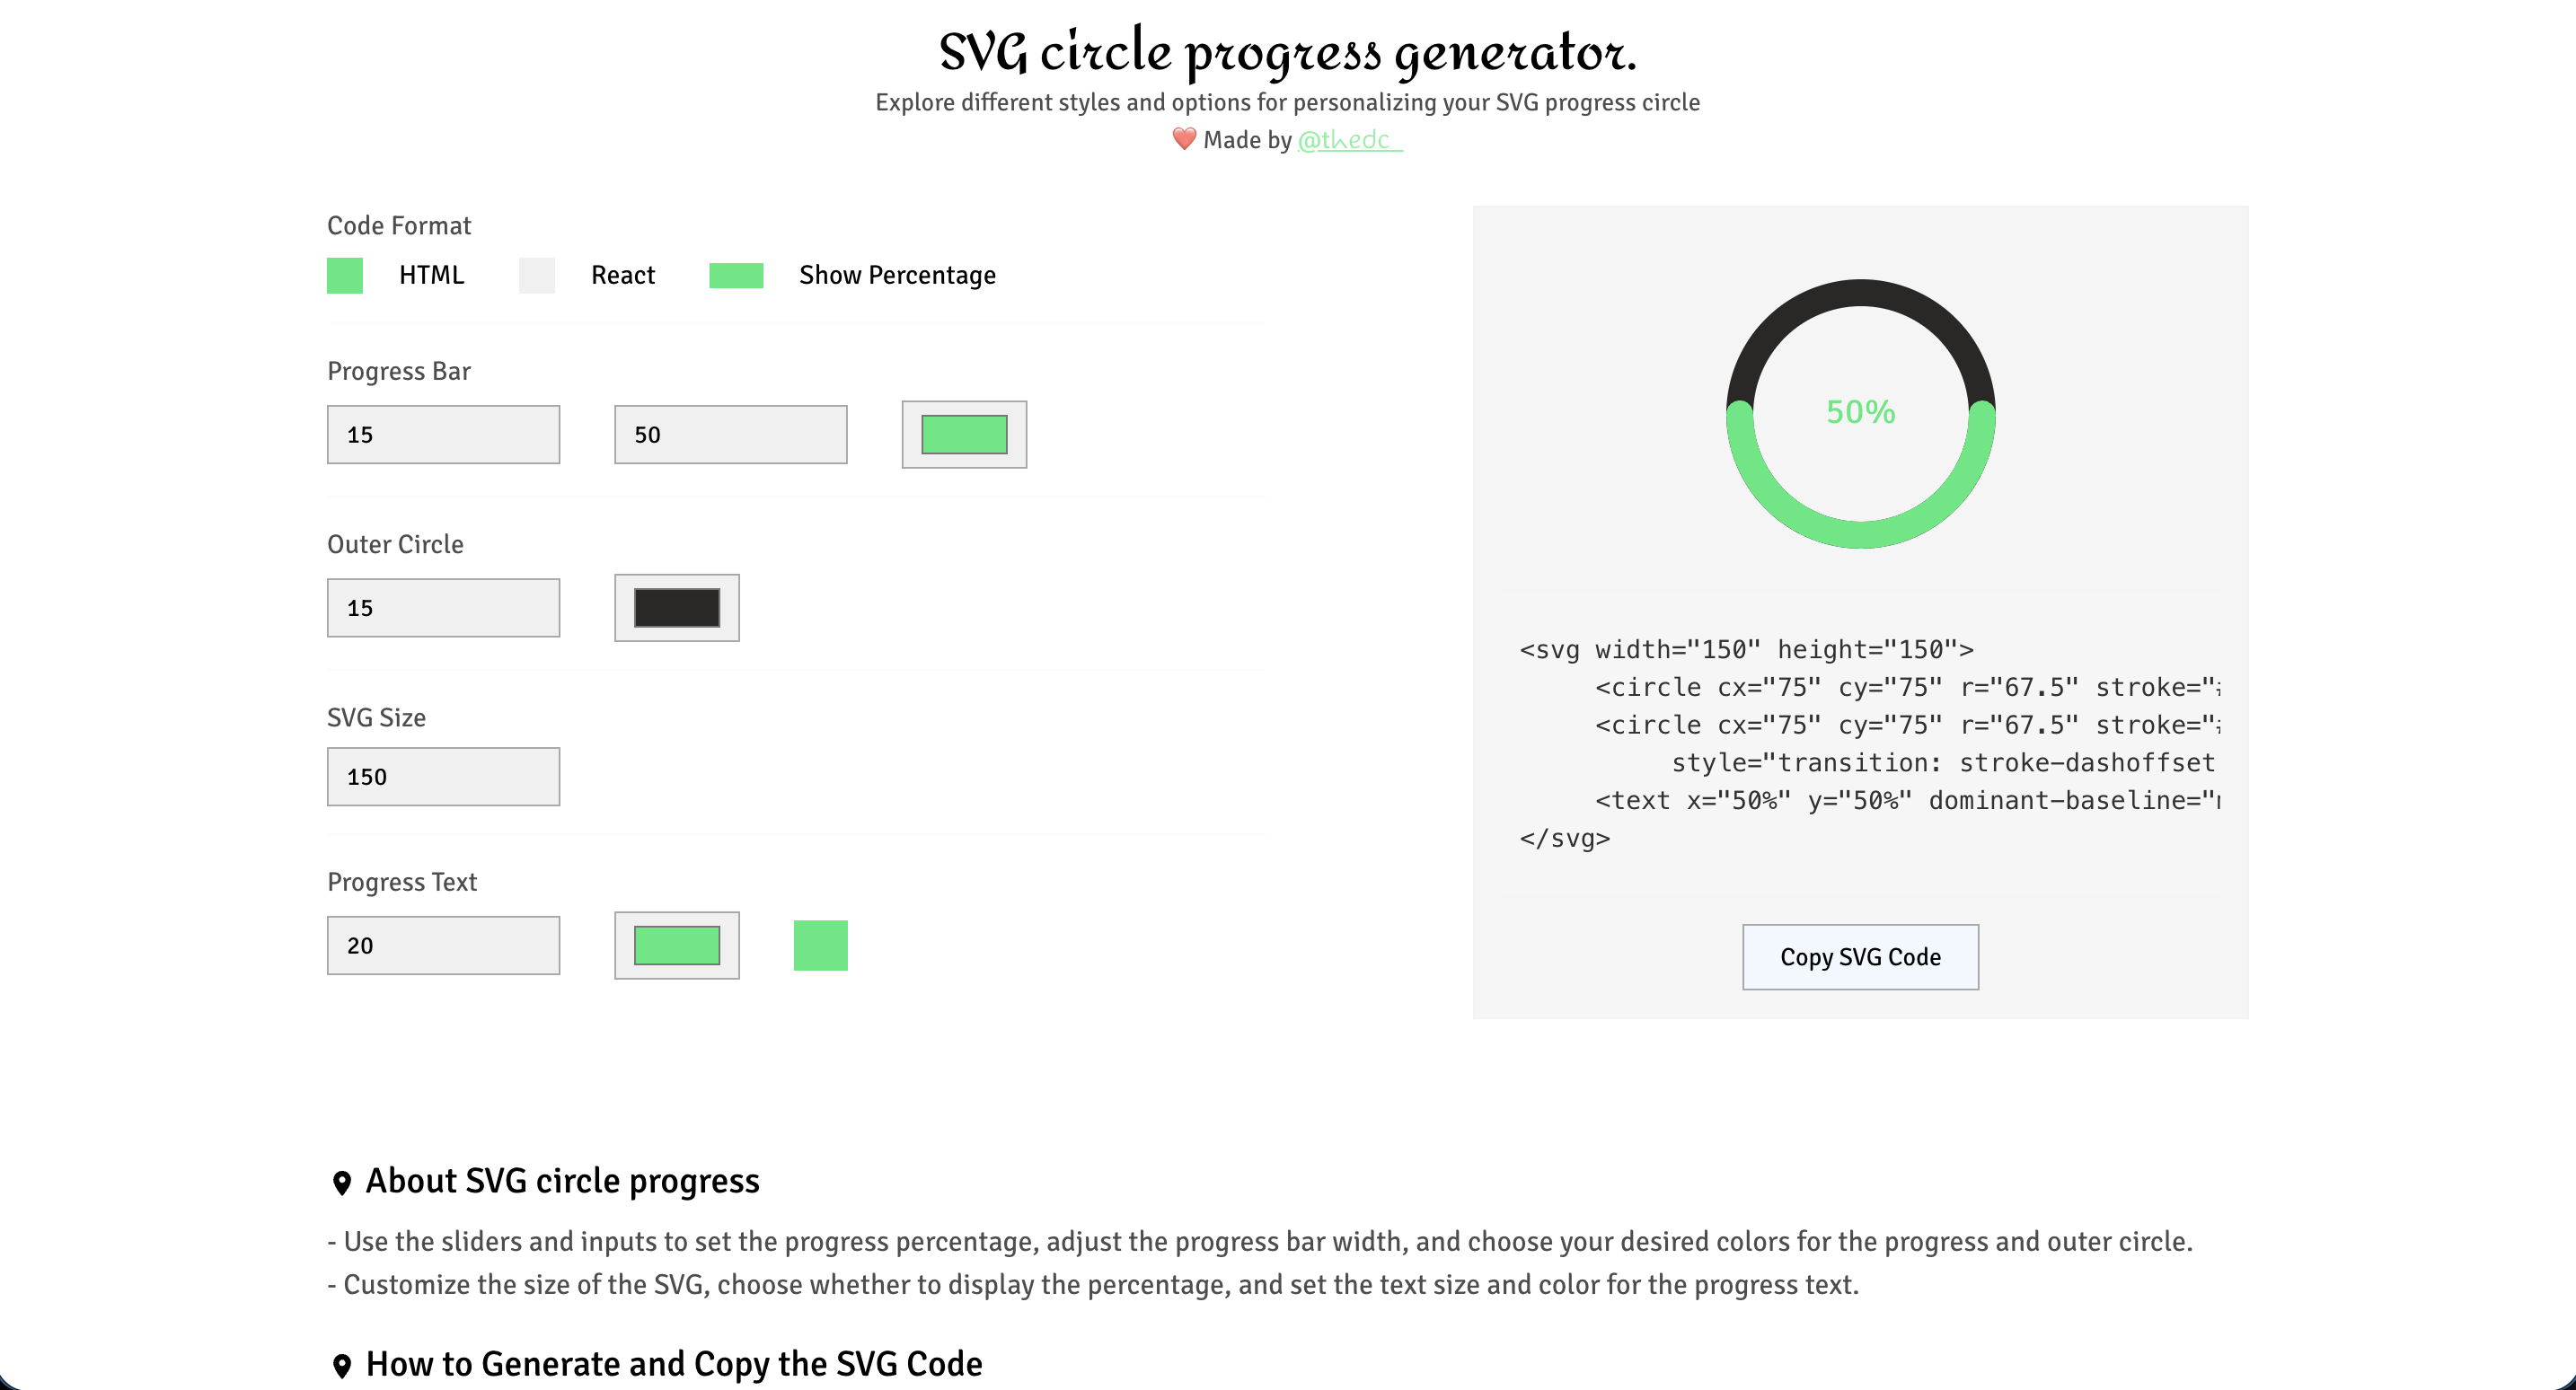This screenshot has width=2576, height=1390.
Task: Click the Progress Bar width field
Action: (x=443, y=434)
